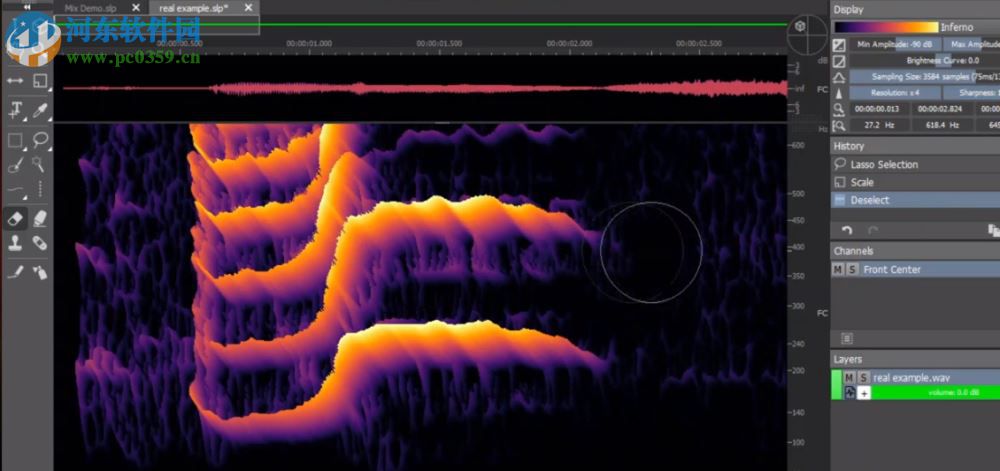This screenshot has width=1000, height=471.
Task: Click the layer waveform icon
Action: 850,393
